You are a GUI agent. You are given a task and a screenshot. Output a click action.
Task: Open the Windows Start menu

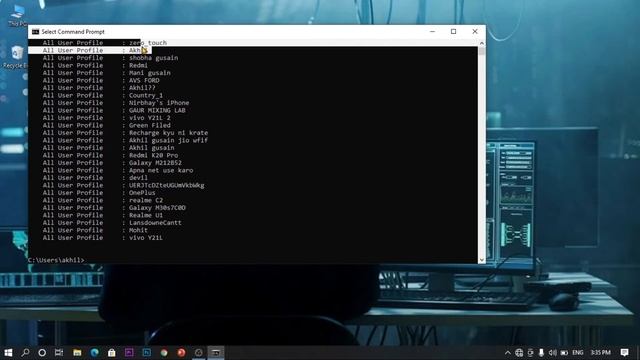(x=8, y=352)
